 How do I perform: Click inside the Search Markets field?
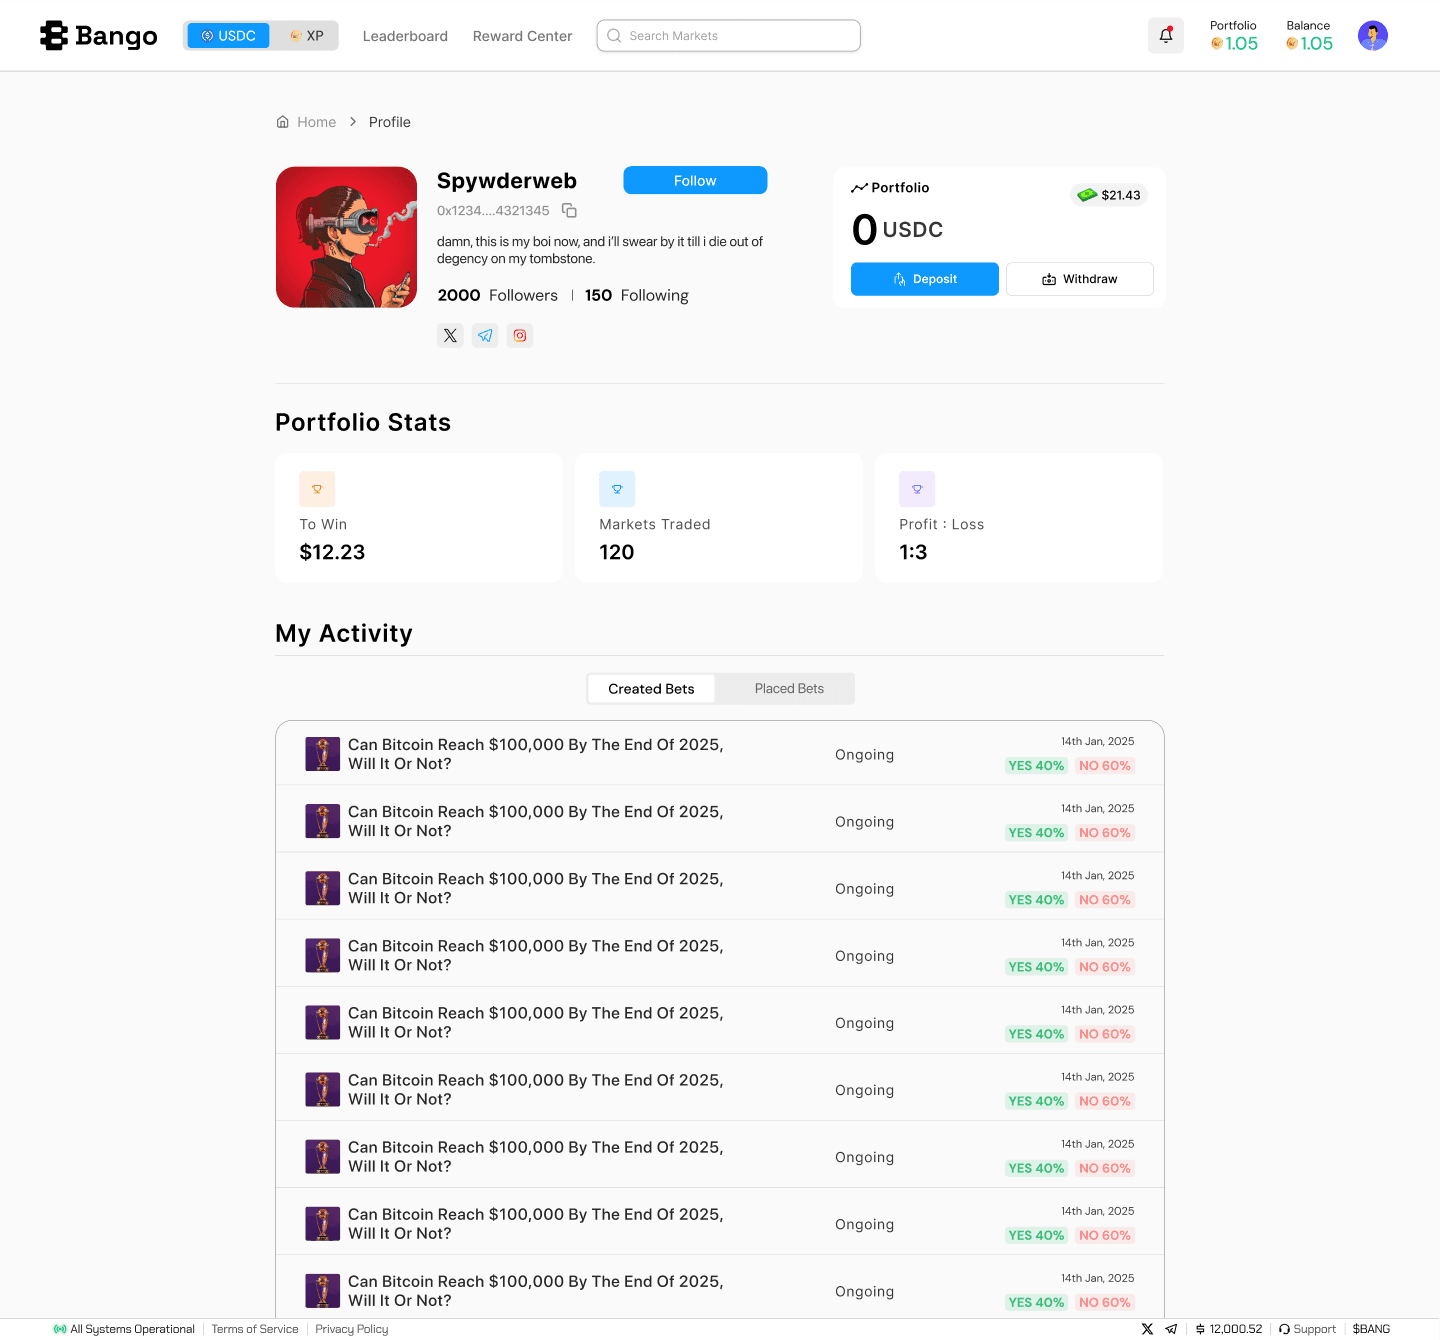click(728, 35)
